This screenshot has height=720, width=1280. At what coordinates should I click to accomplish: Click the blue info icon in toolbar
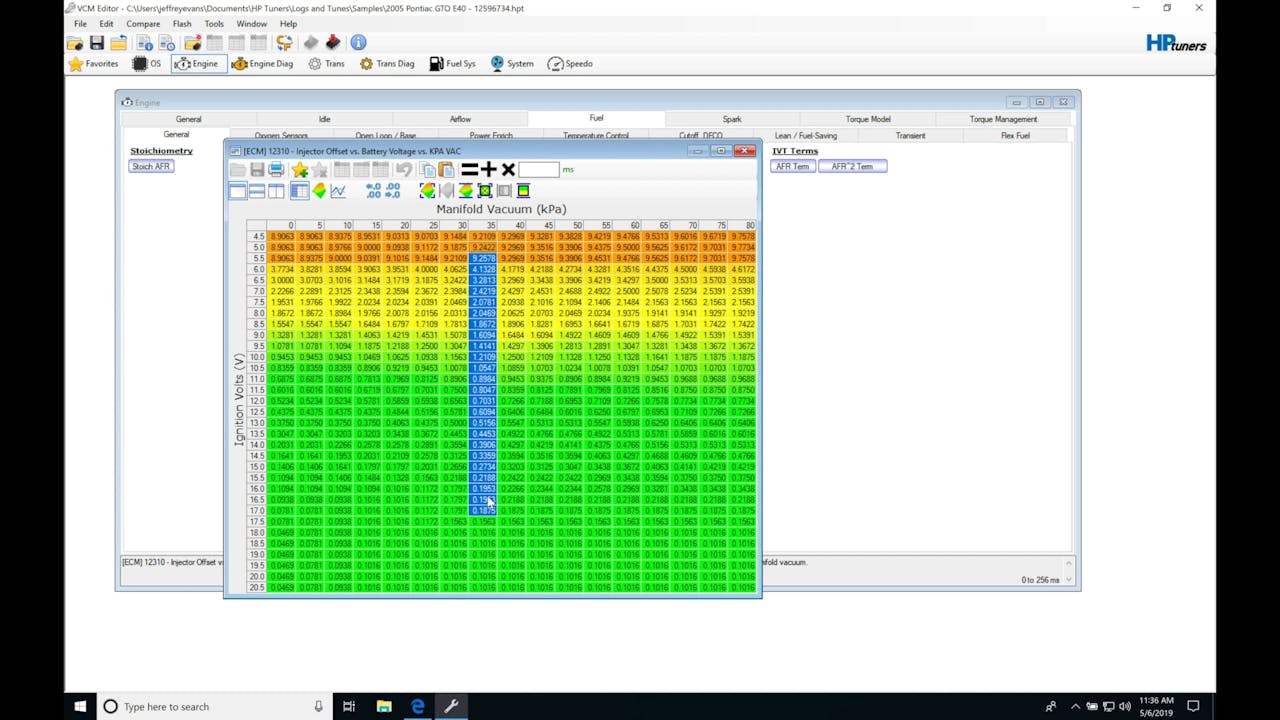point(358,42)
